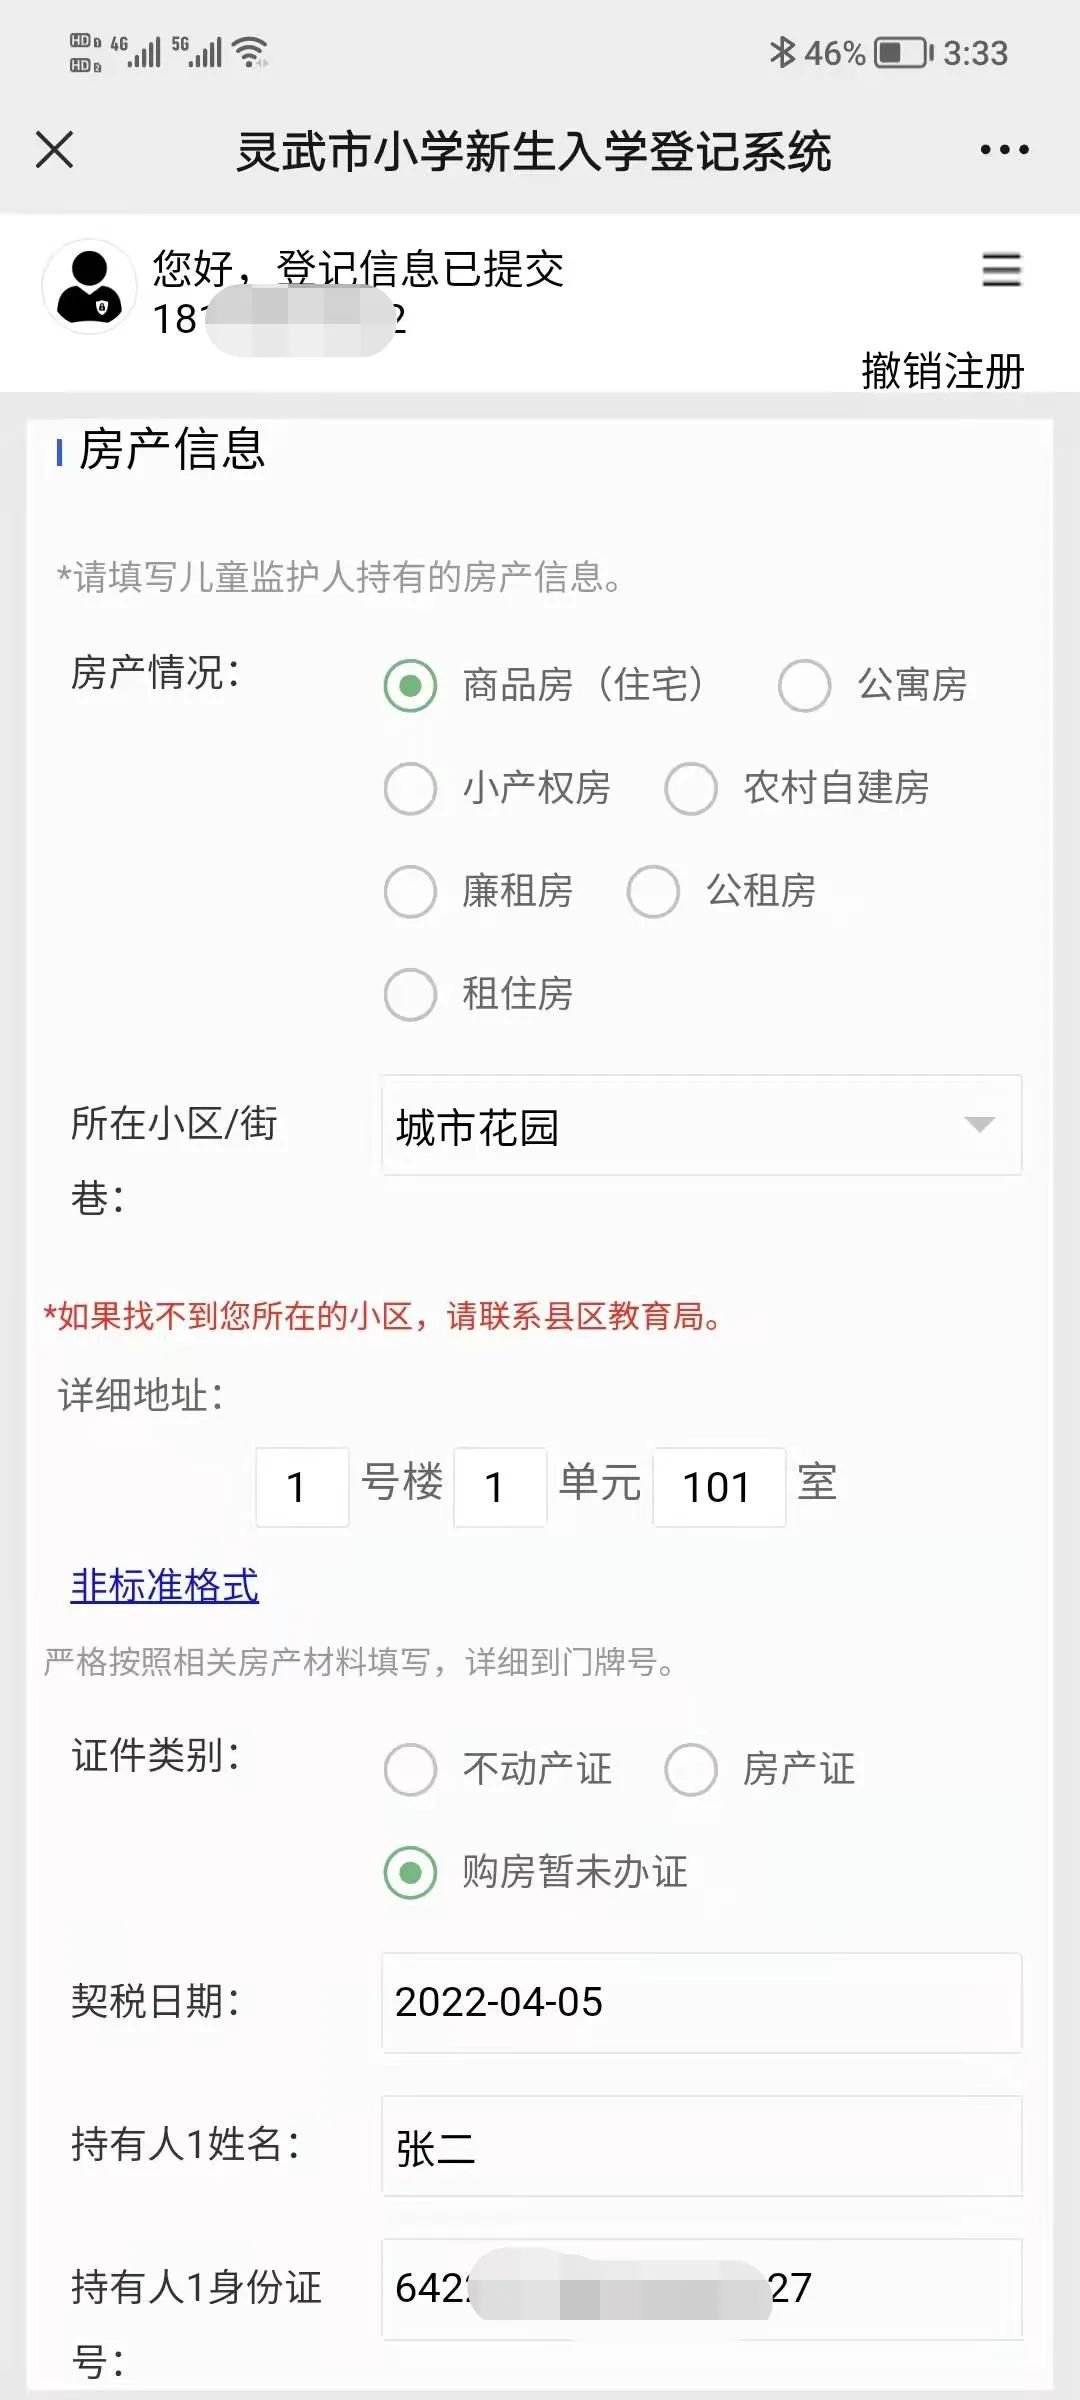Viewport: 1080px width, 2400px height.
Task: Open the hamburger menu icon
Action: 1001,270
